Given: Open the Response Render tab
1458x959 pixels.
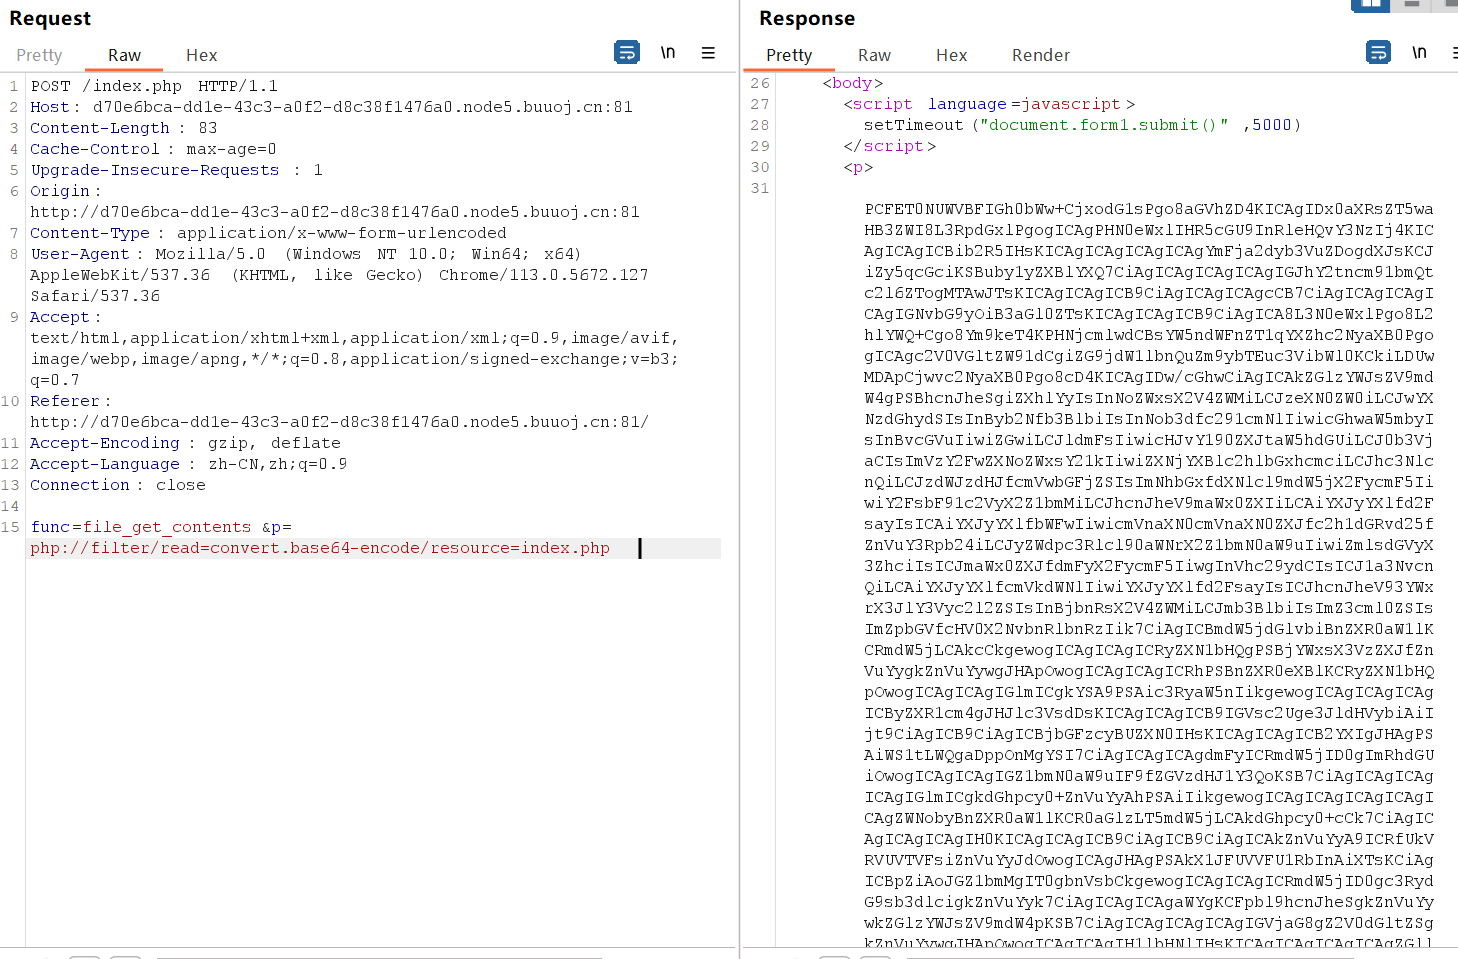Looking at the screenshot, I should [x=1040, y=55].
